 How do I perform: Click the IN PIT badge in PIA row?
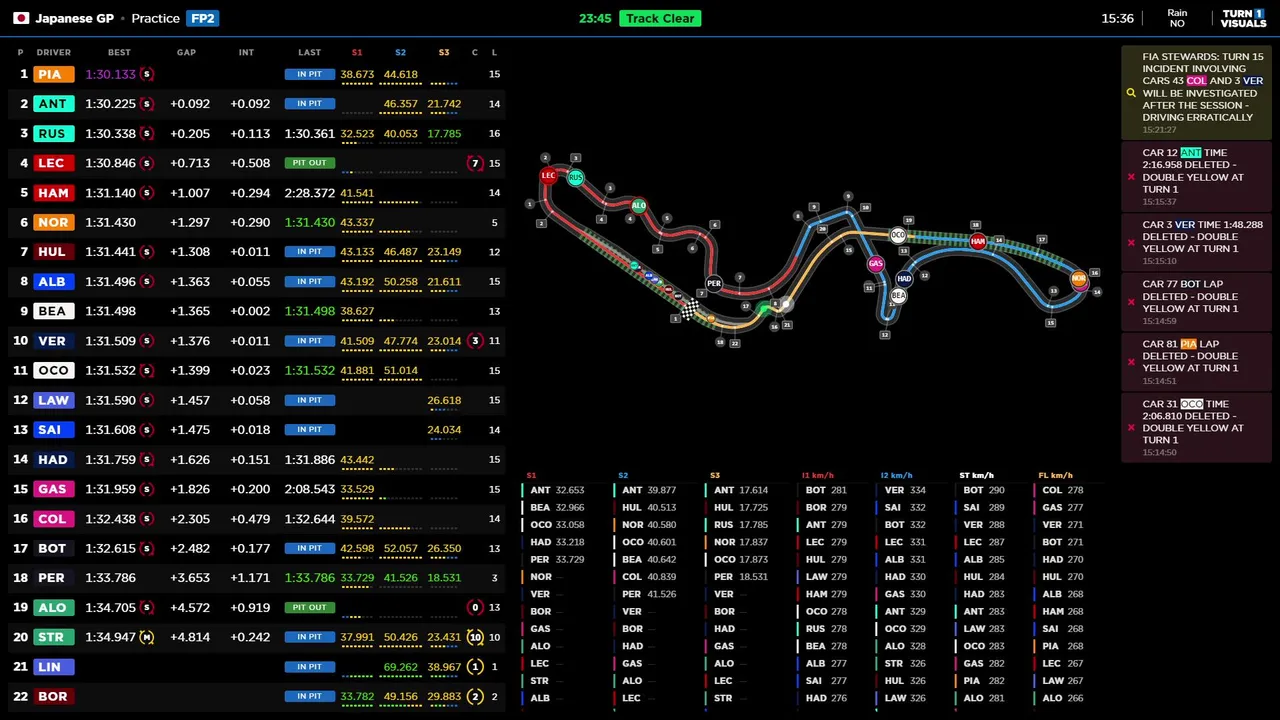click(309, 74)
